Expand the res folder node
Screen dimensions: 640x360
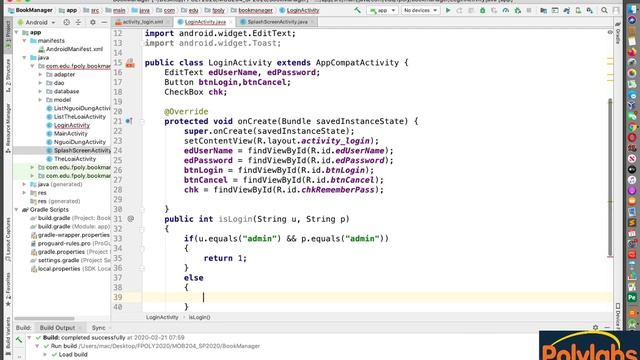(24, 193)
